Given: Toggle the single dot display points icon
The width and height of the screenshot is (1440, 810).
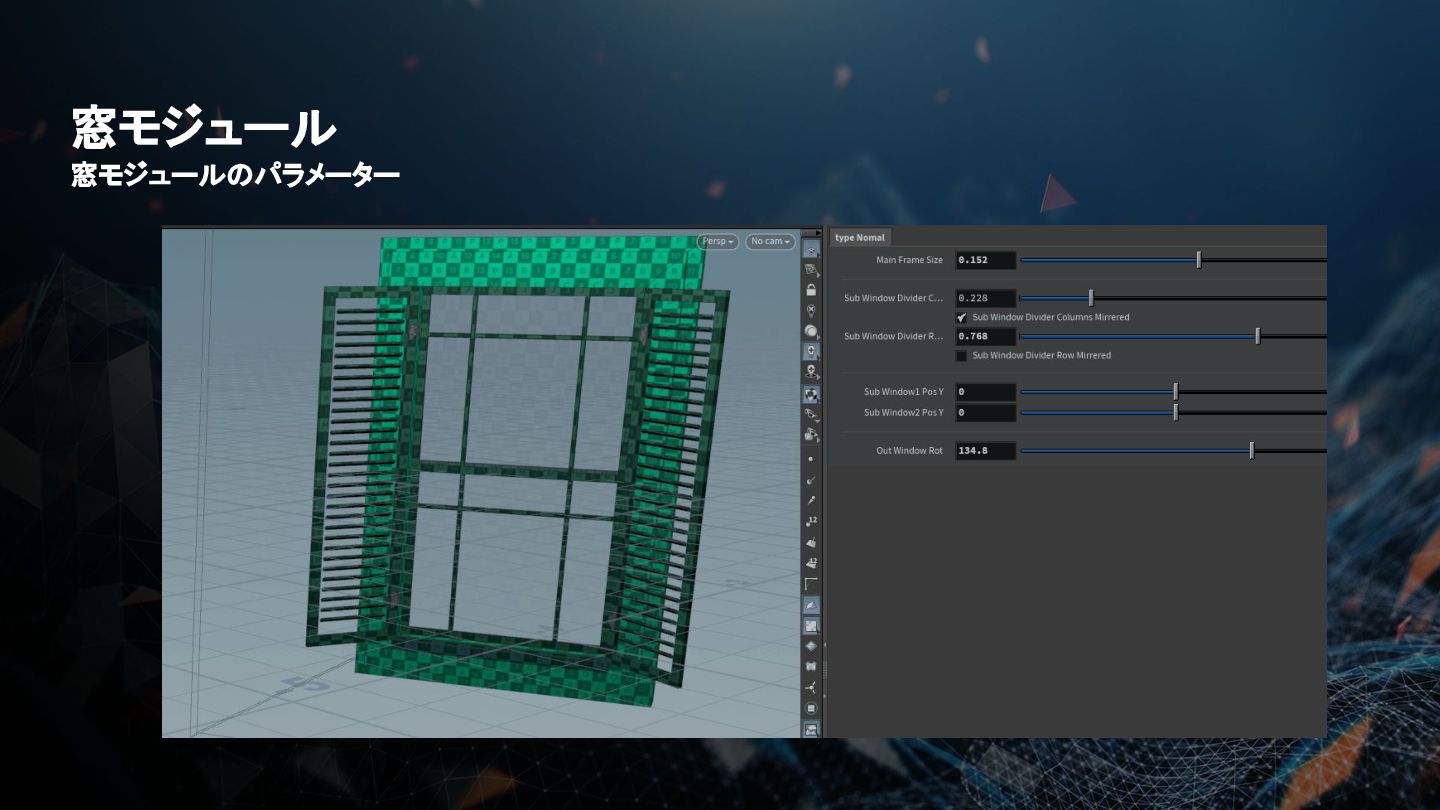Looking at the screenshot, I should (811, 459).
